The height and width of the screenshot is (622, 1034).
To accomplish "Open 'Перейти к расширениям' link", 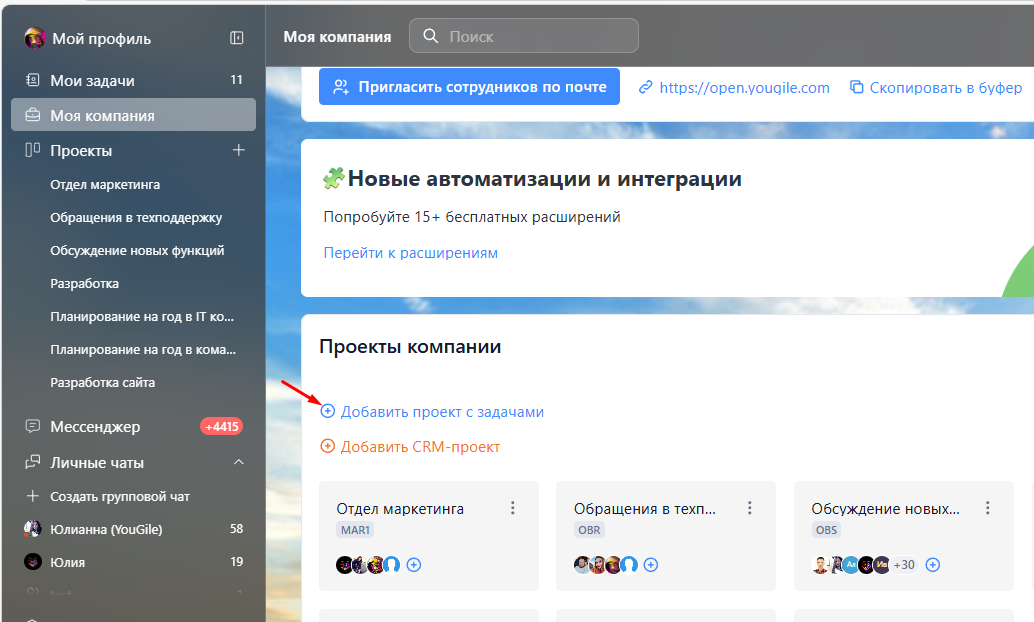I will tap(411, 253).
